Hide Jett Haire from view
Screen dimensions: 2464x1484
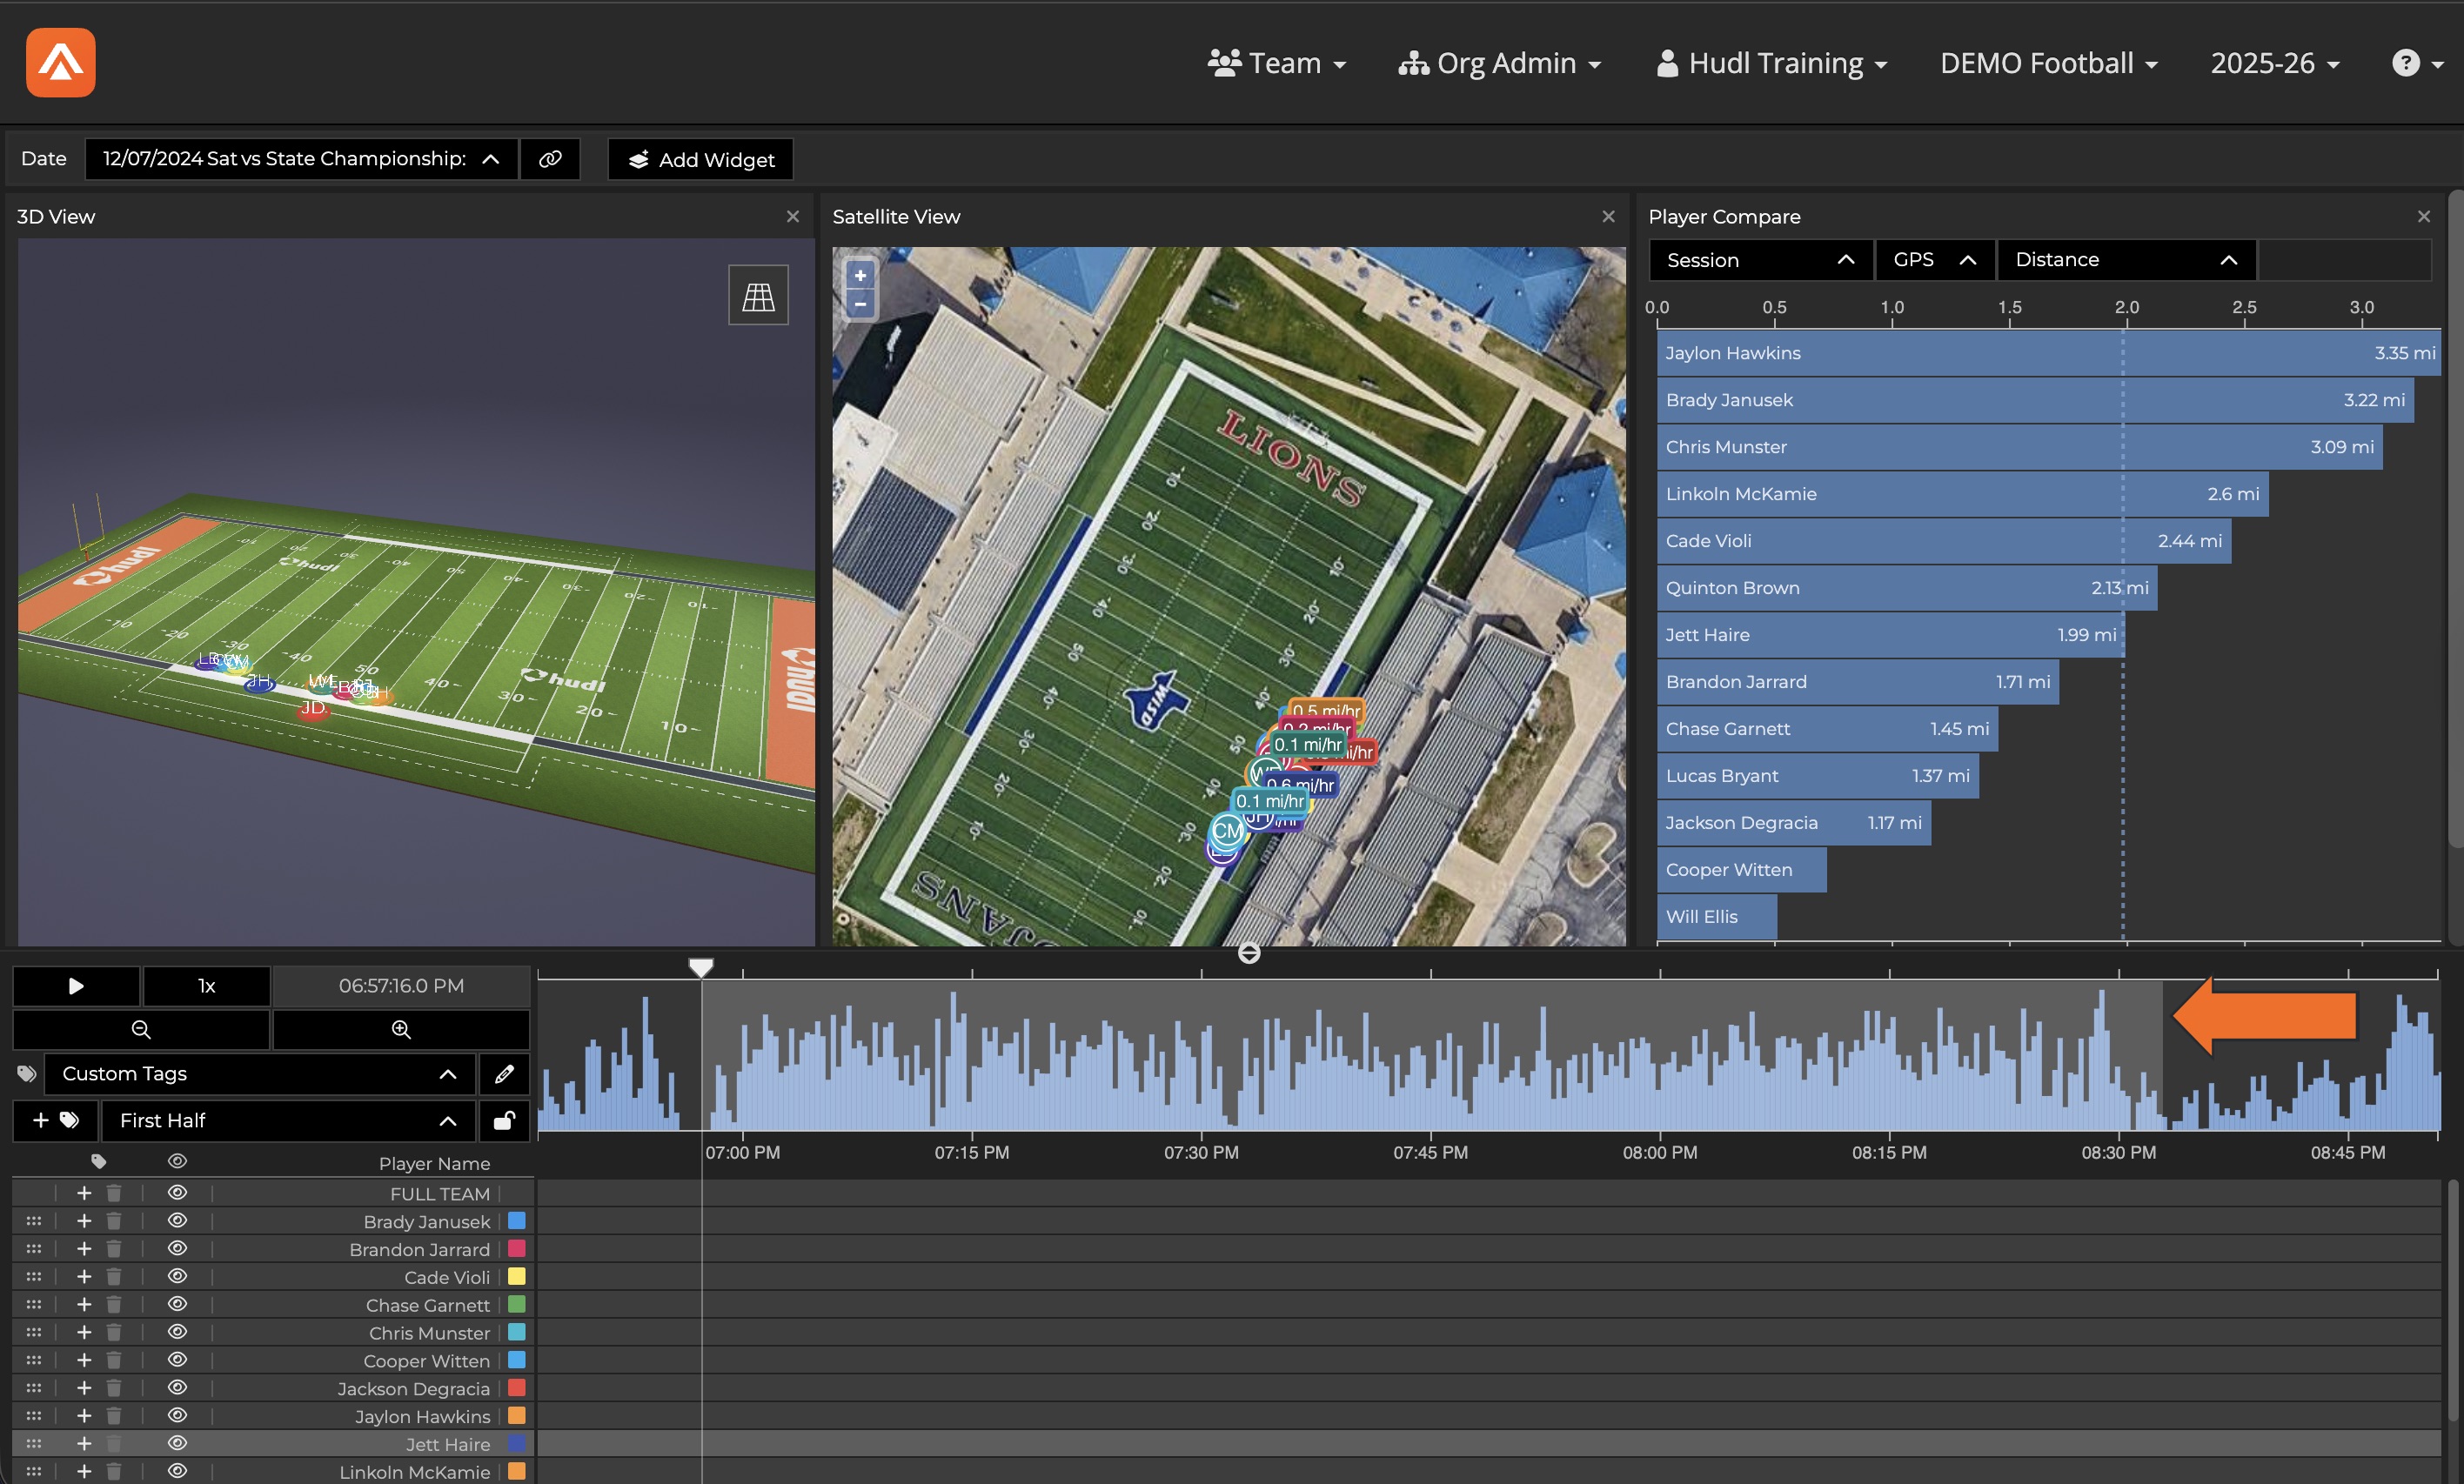click(x=178, y=1444)
